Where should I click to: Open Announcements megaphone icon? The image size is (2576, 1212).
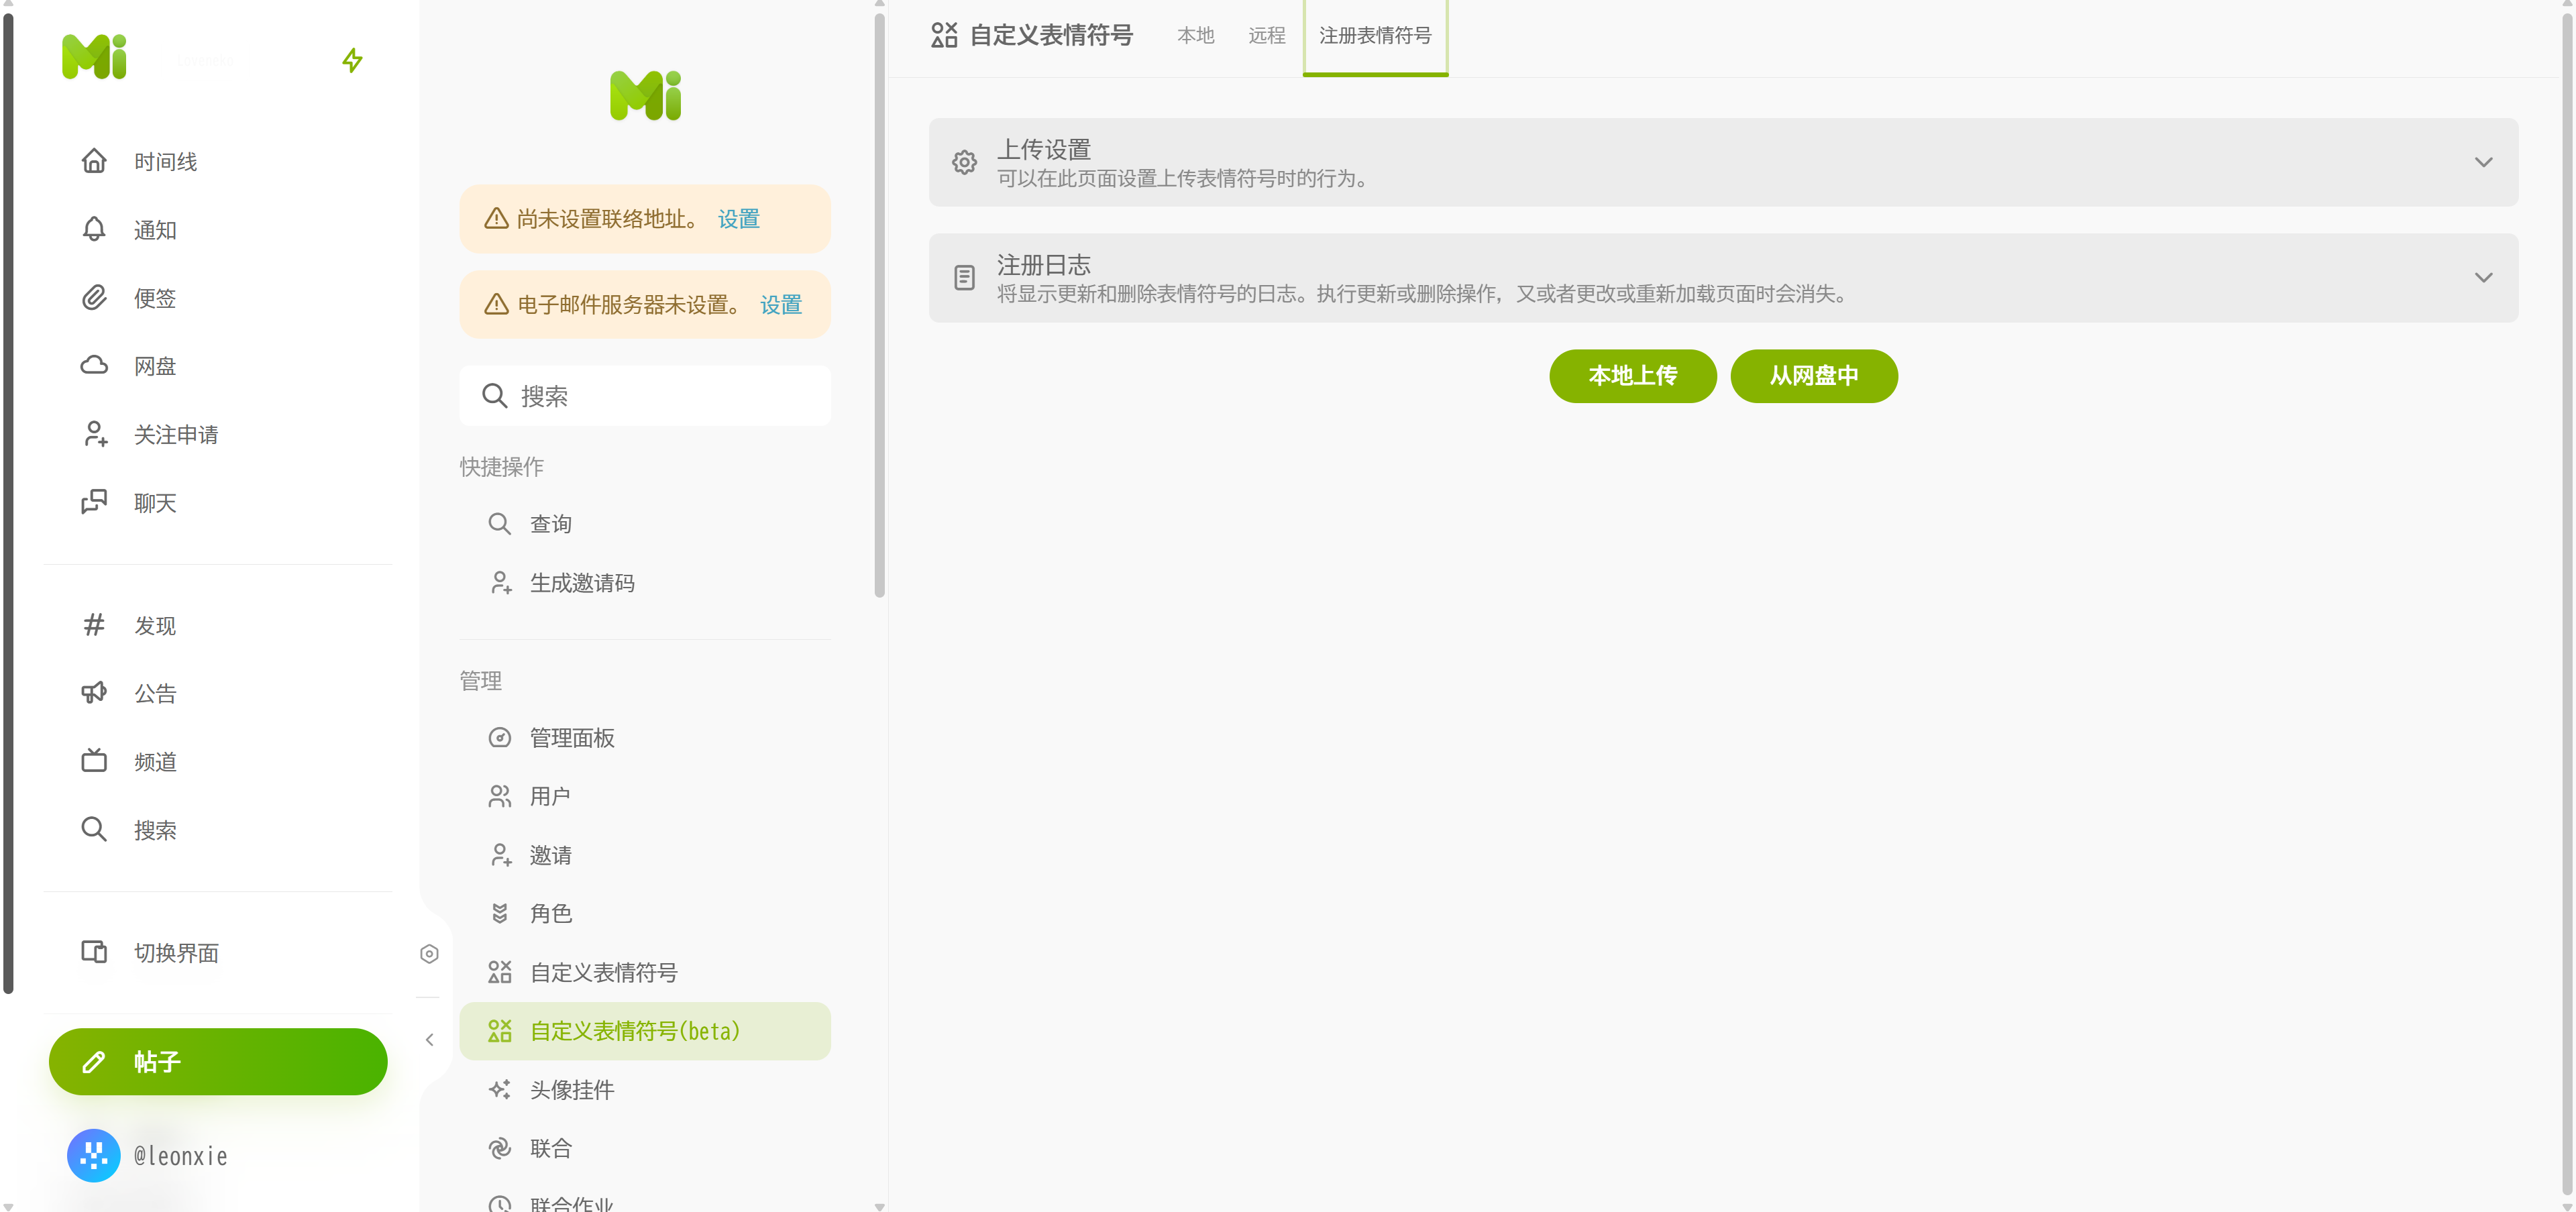(x=94, y=692)
